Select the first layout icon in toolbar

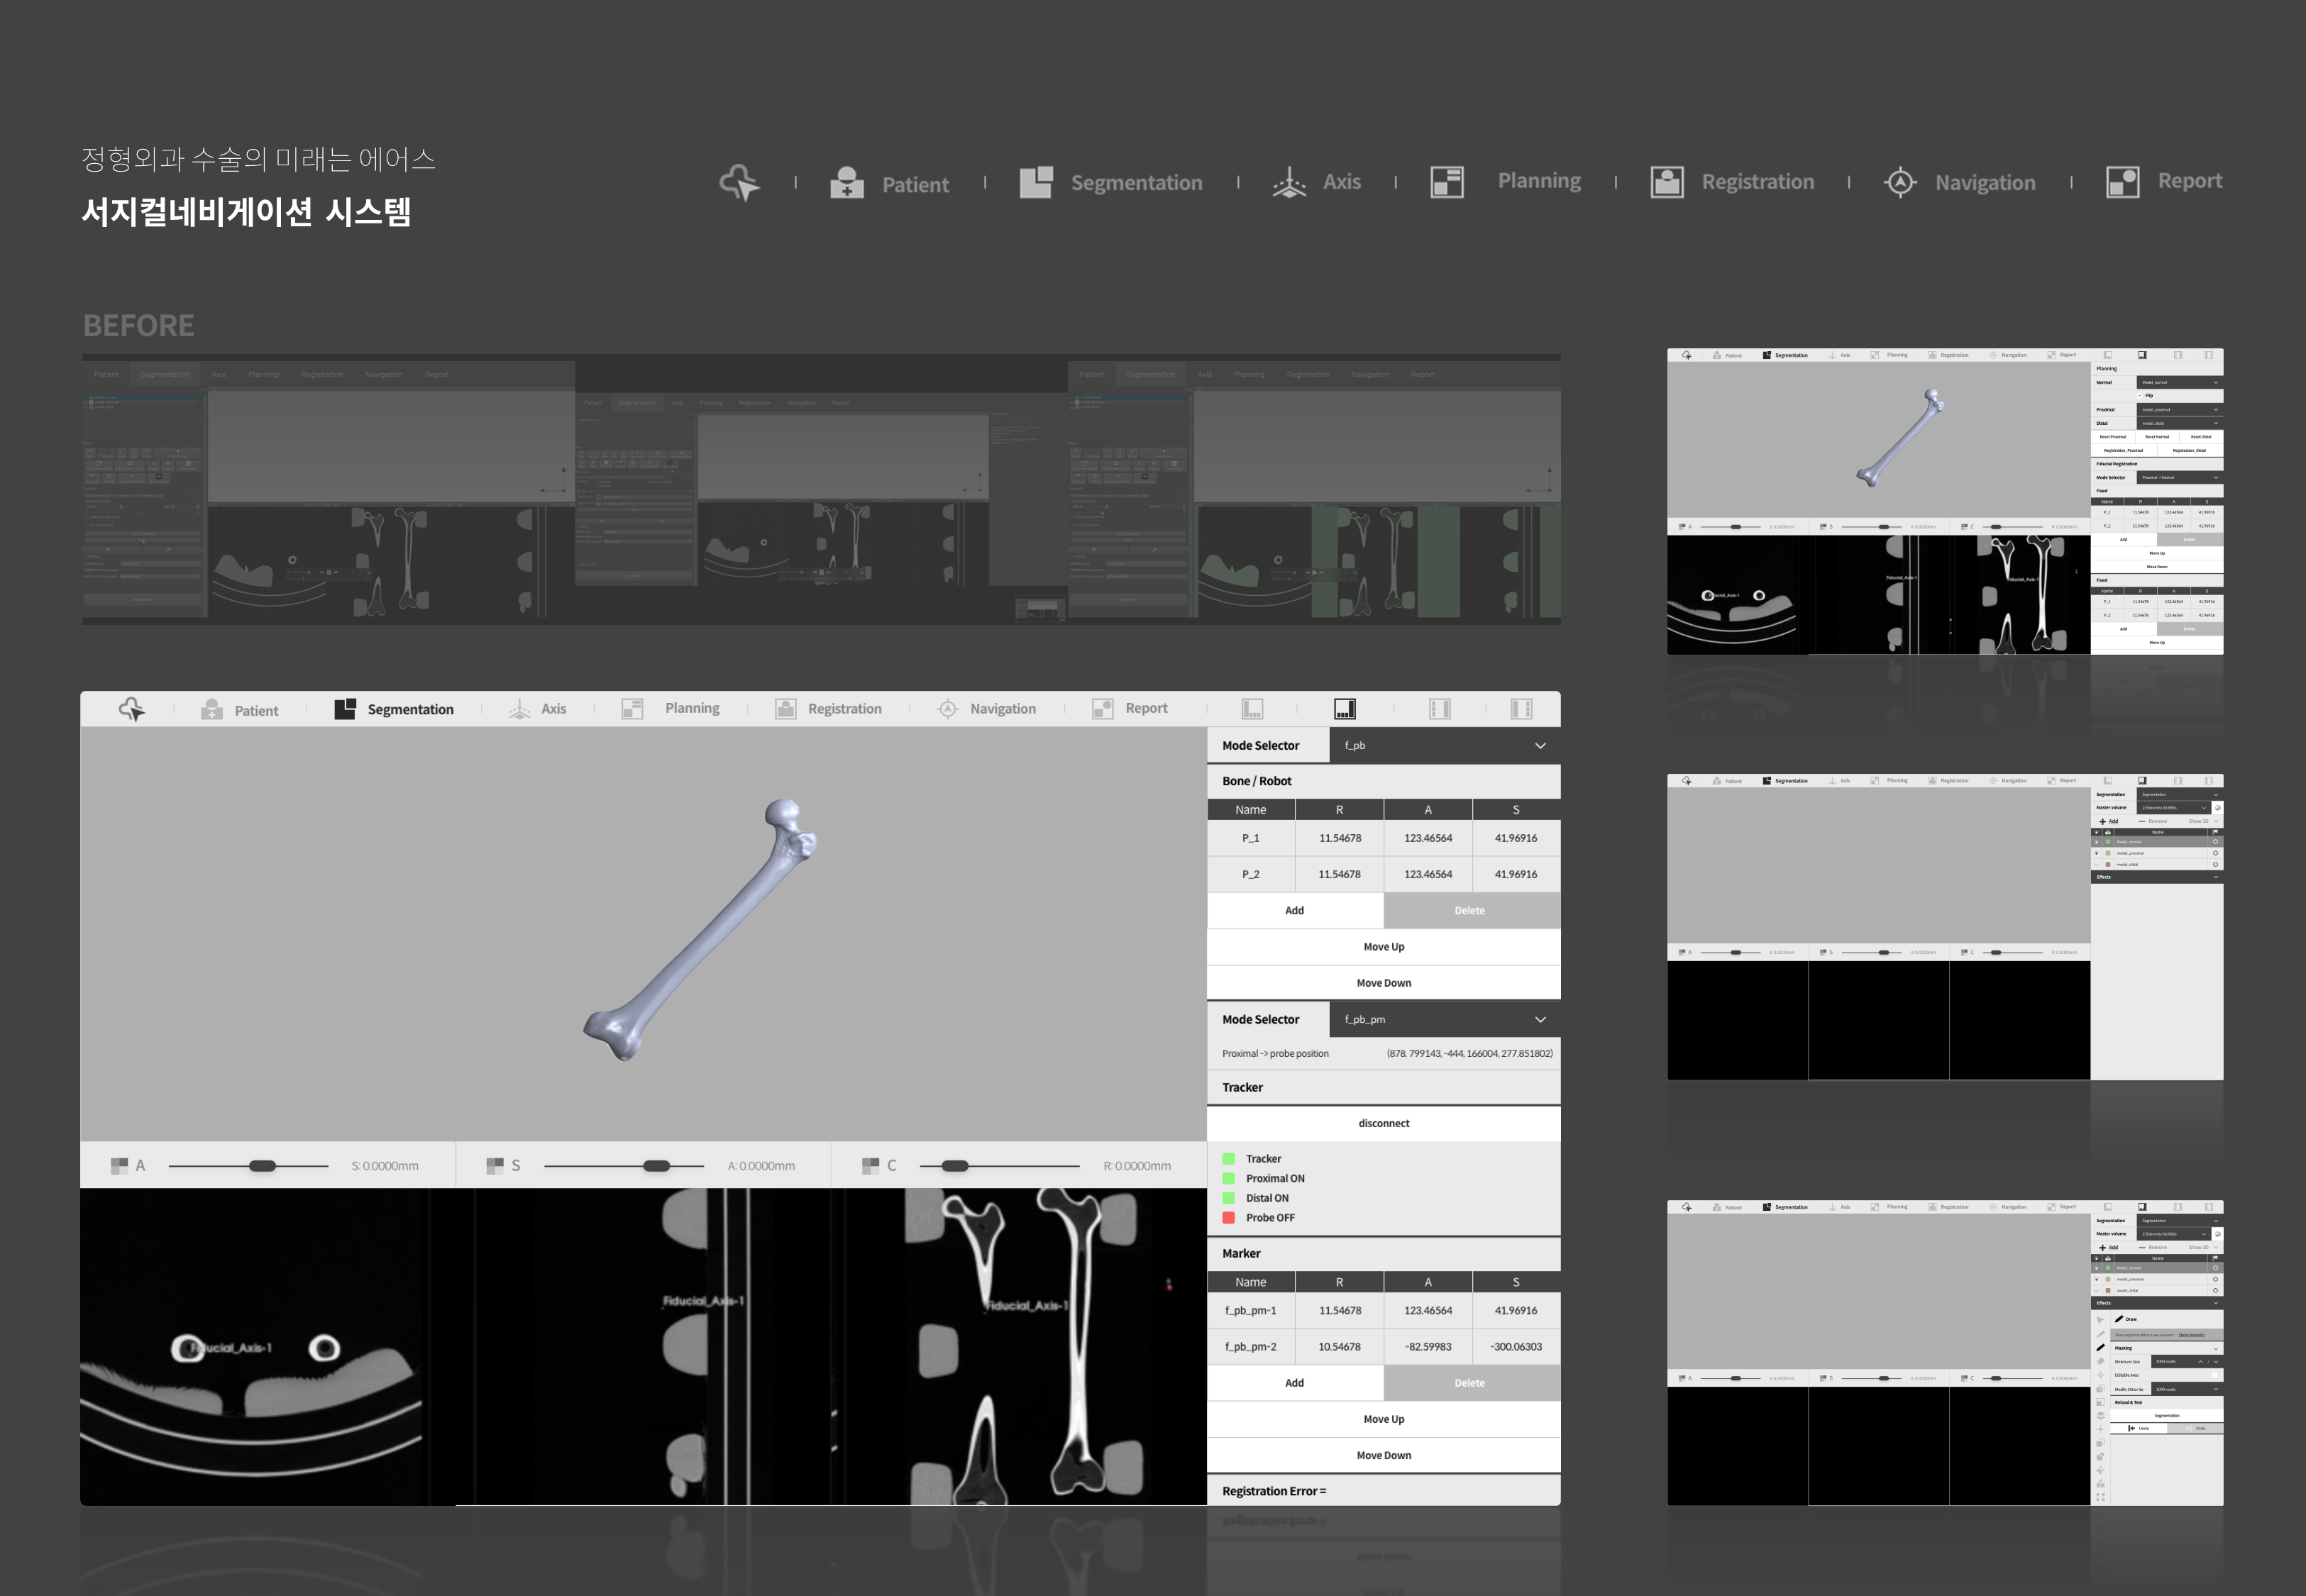pyautogui.click(x=1252, y=709)
